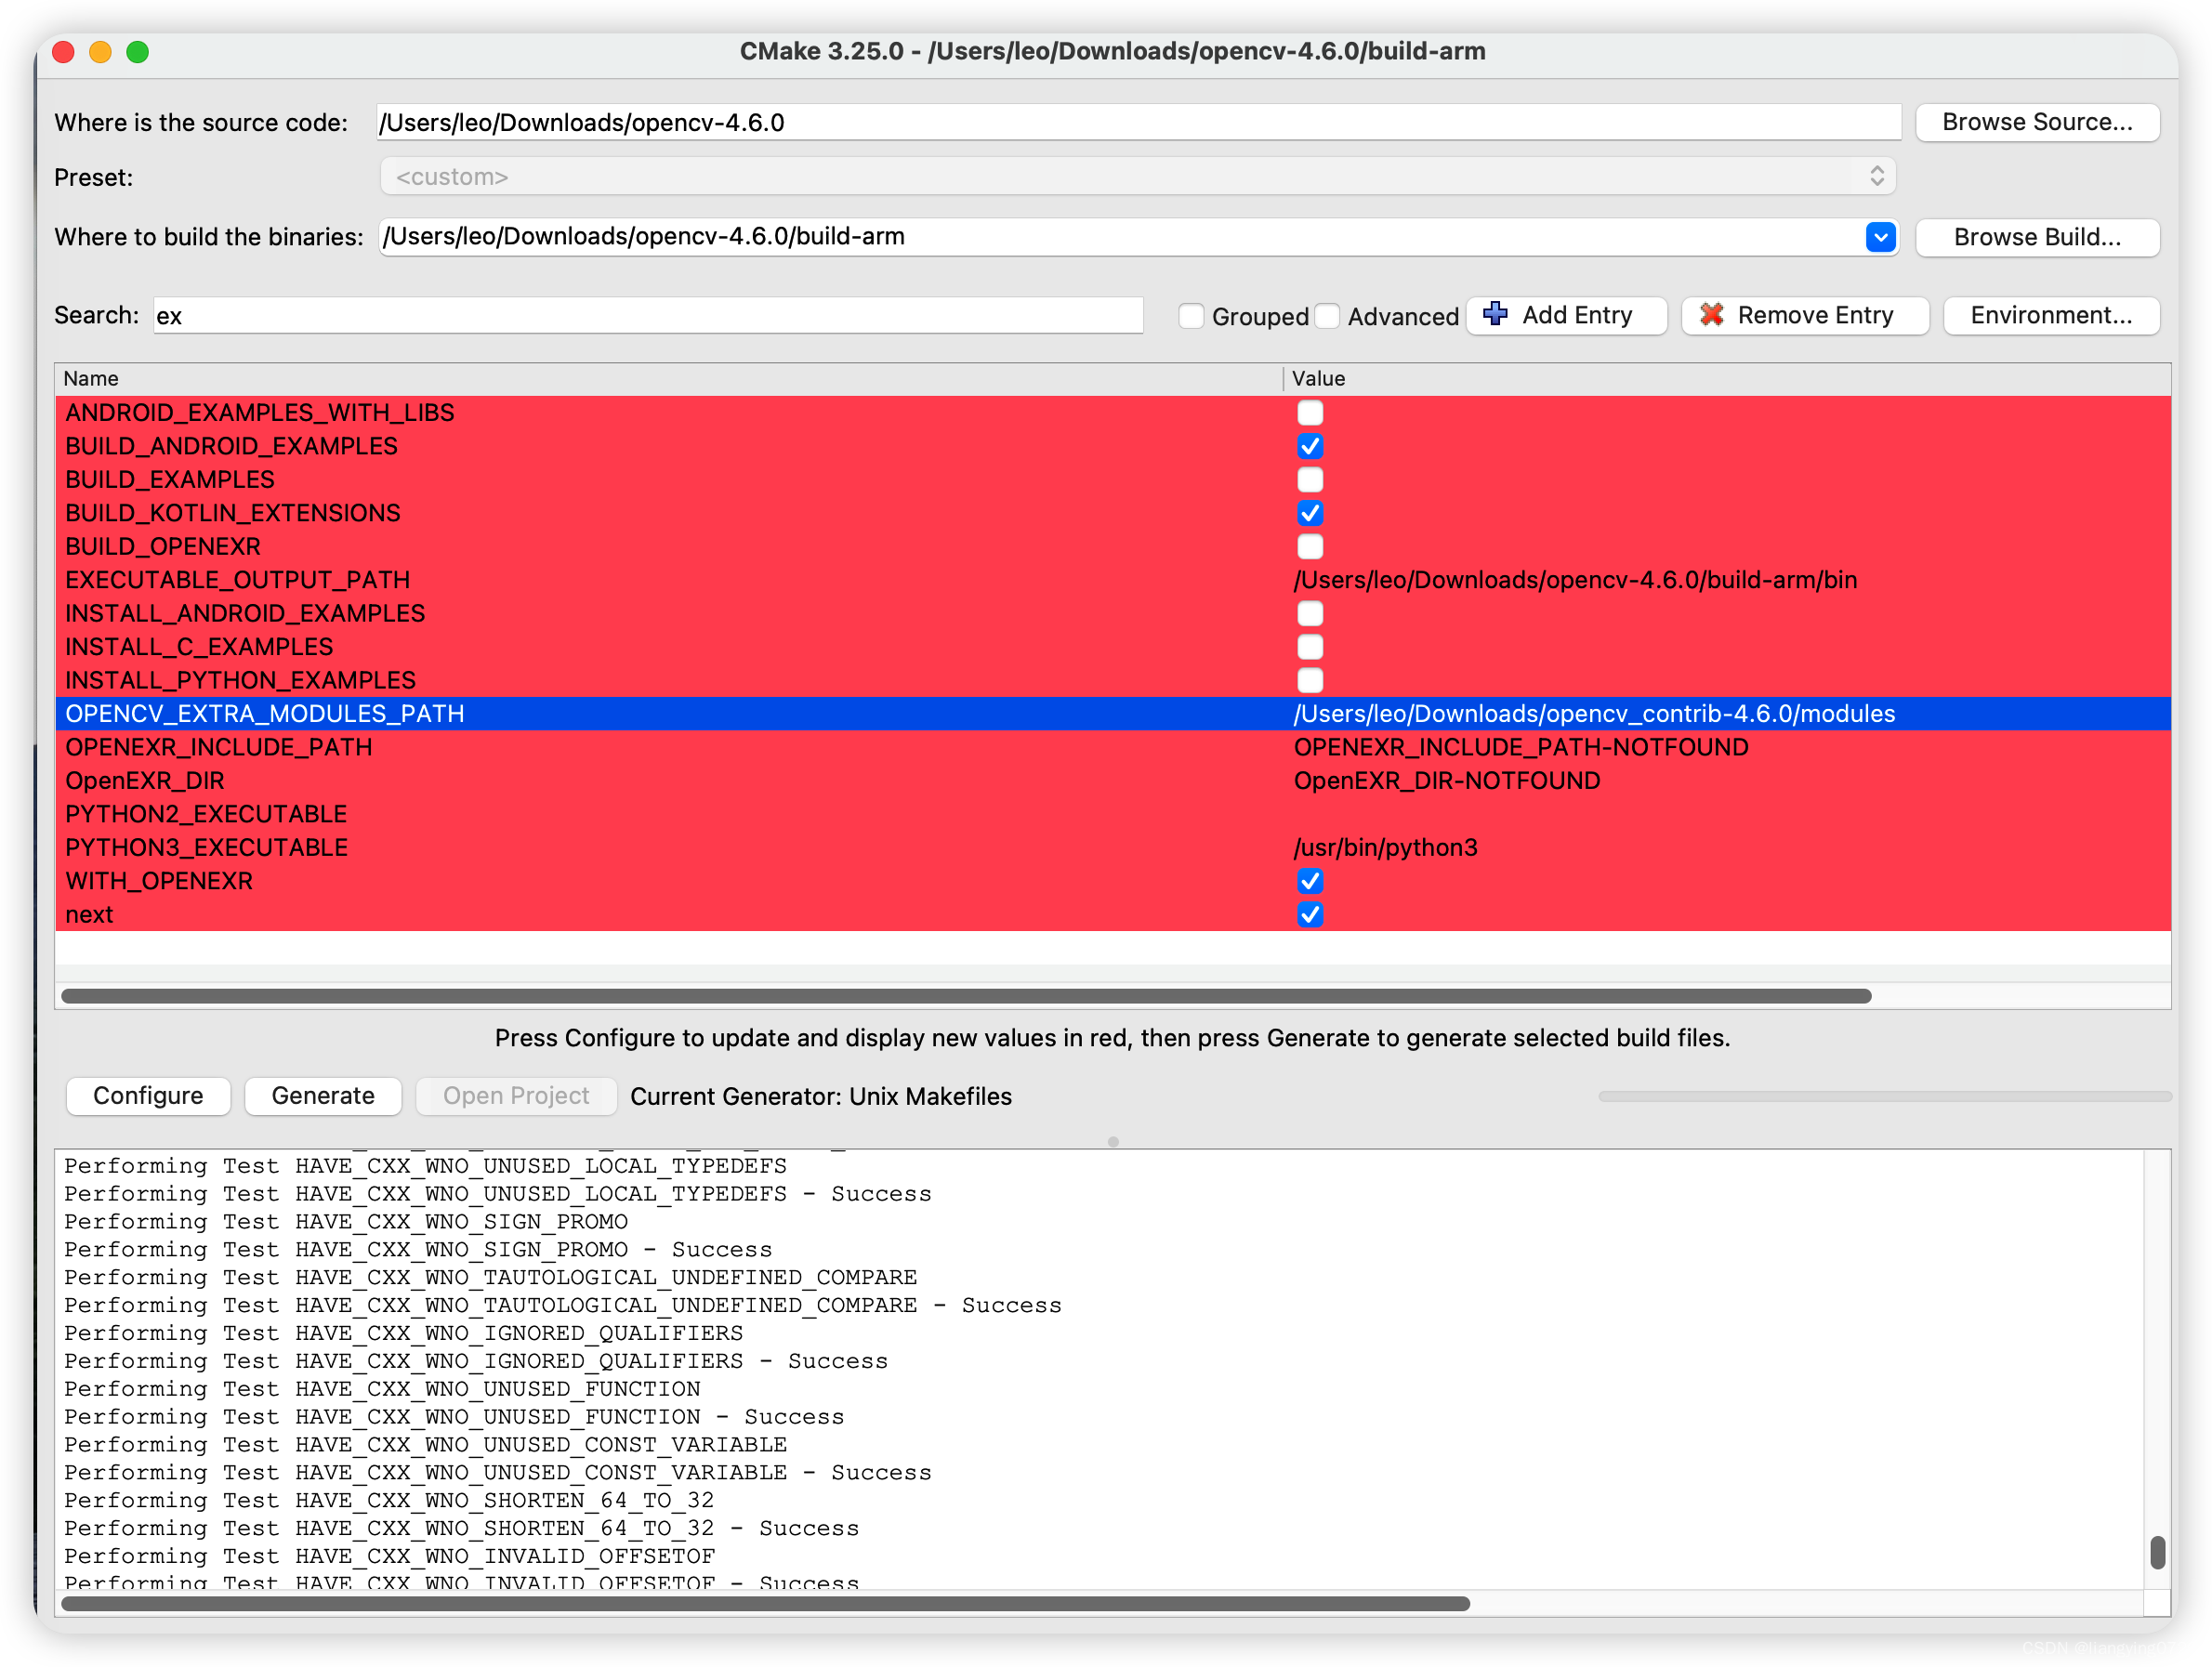Click inside the Search field
This screenshot has width=2212, height=1667.
[648, 315]
